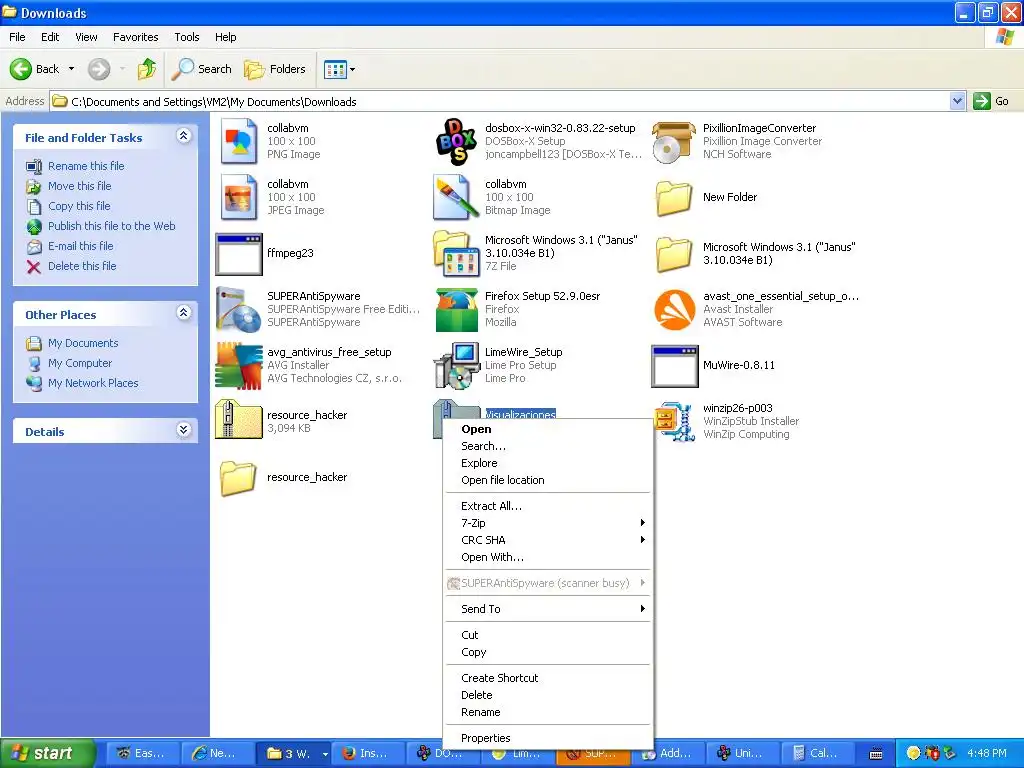Click the ffmpeg23 file icon
The height and width of the screenshot is (768, 1024).
(x=239, y=254)
